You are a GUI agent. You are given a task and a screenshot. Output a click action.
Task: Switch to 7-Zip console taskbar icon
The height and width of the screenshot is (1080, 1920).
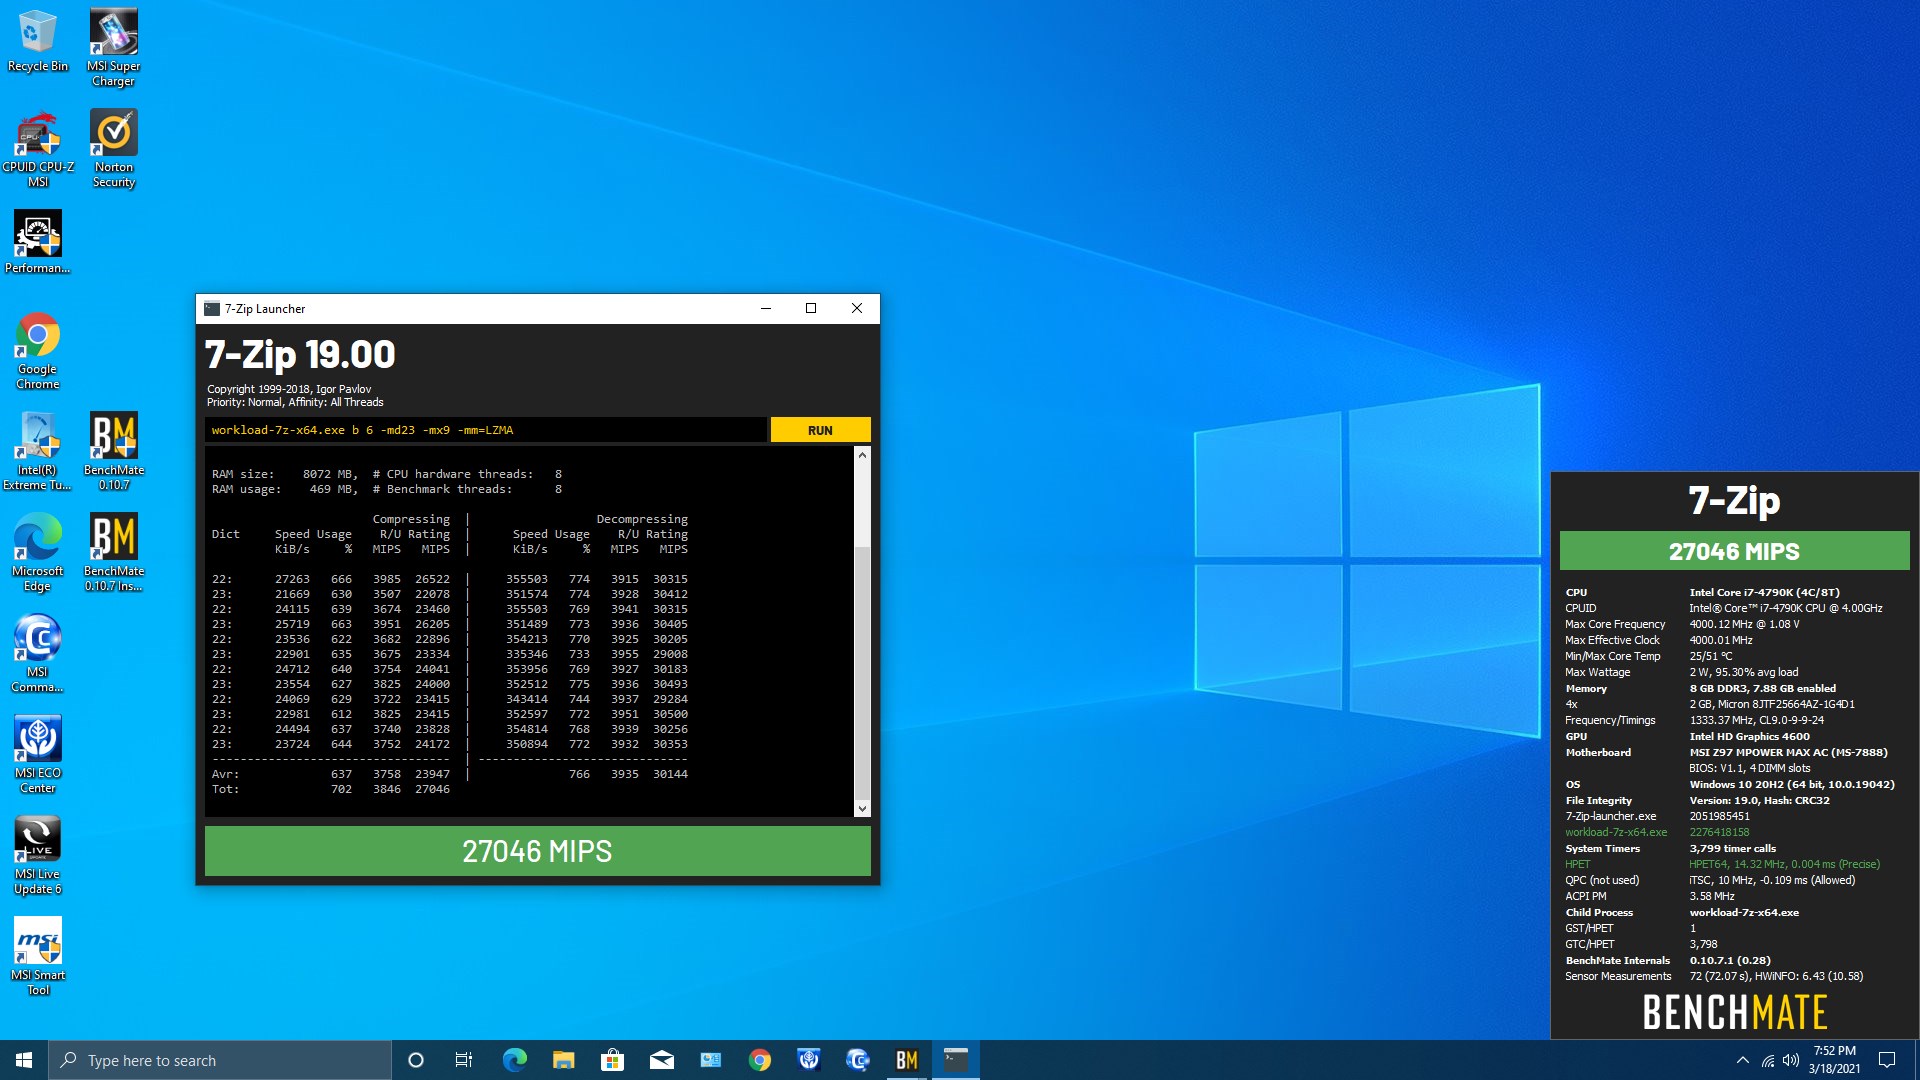(x=956, y=1060)
